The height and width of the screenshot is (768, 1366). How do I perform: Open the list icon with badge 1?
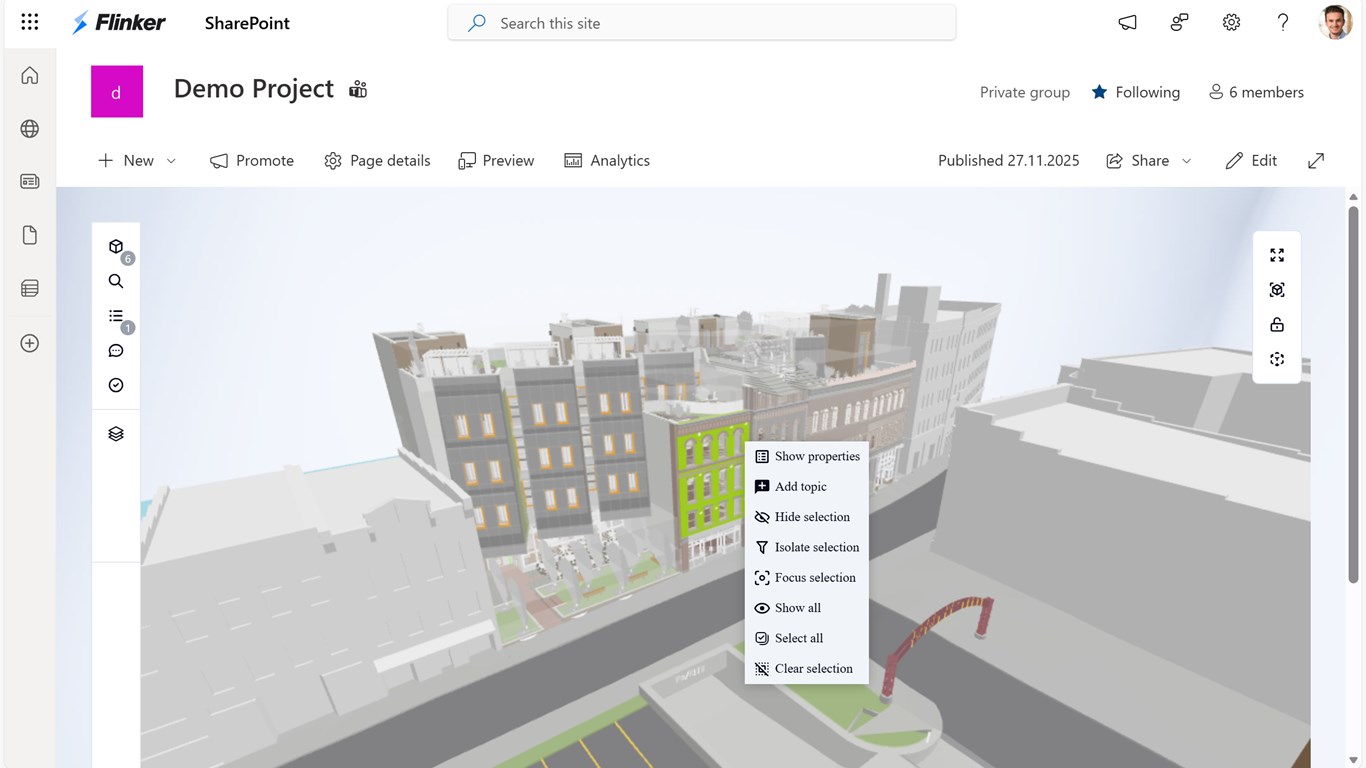pyautogui.click(x=116, y=316)
